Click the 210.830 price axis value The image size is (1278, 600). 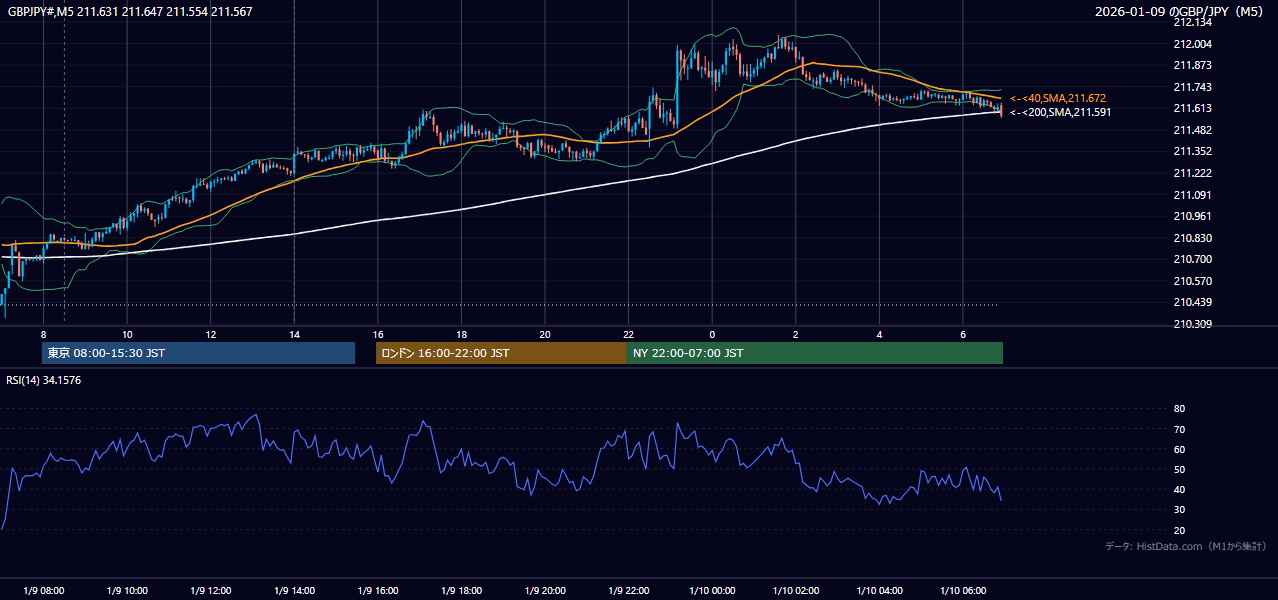pyautogui.click(x=1192, y=238)
